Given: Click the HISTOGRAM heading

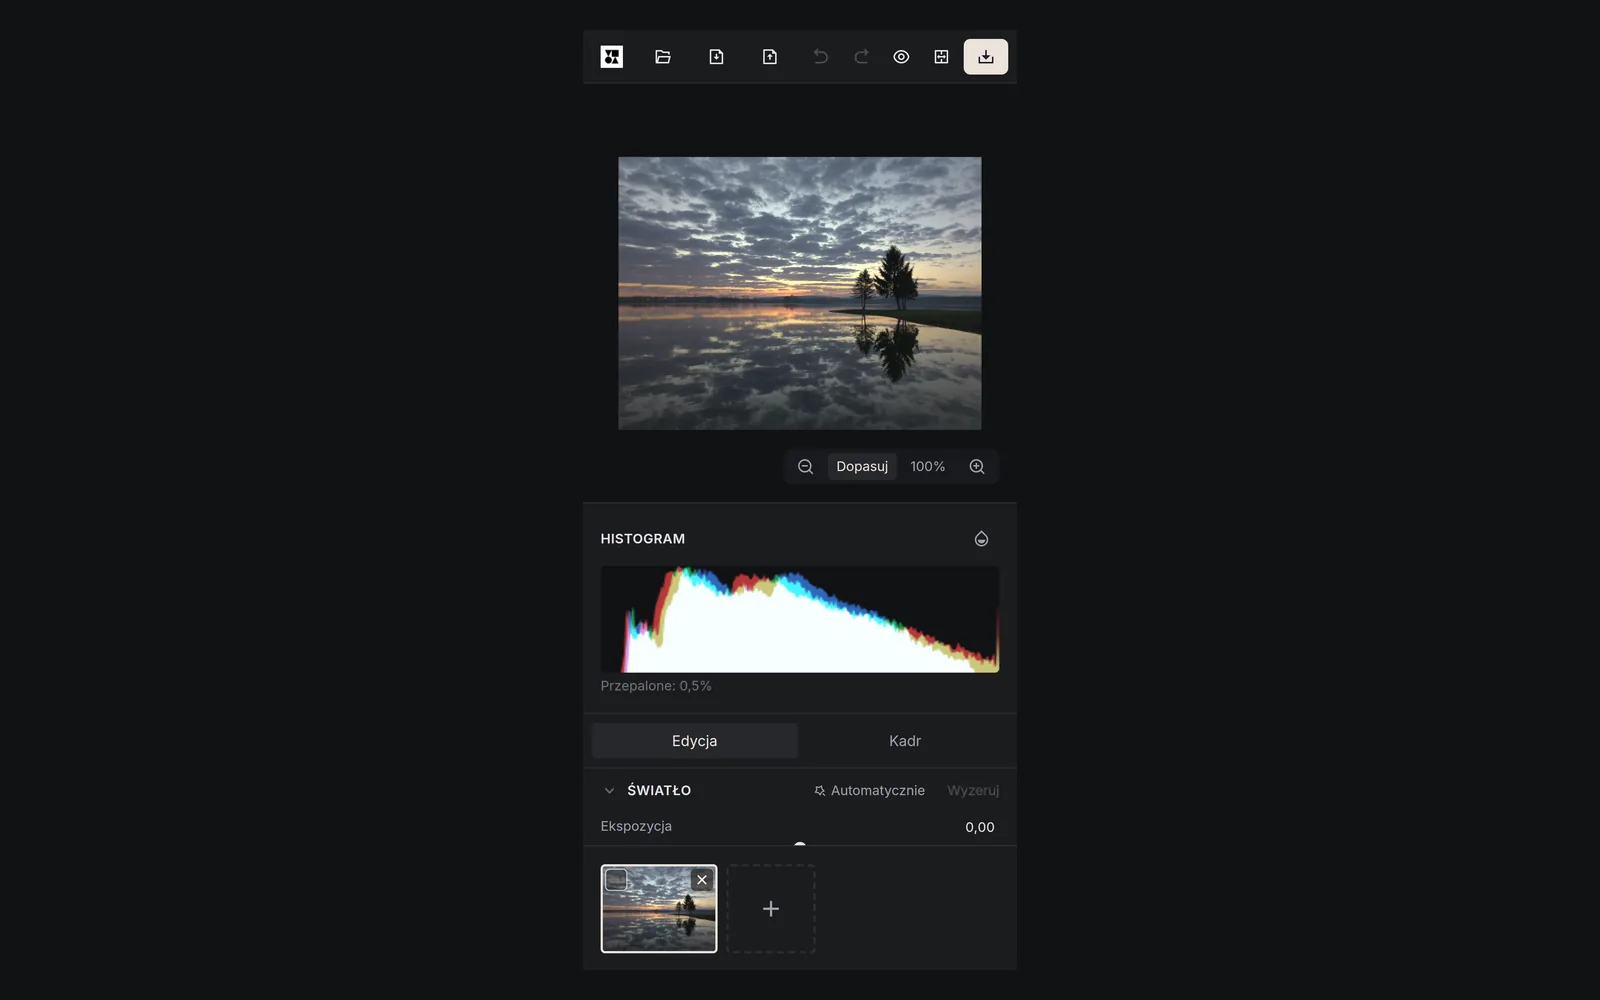Looking at the screenshot, I should click(x=643, y=539).
